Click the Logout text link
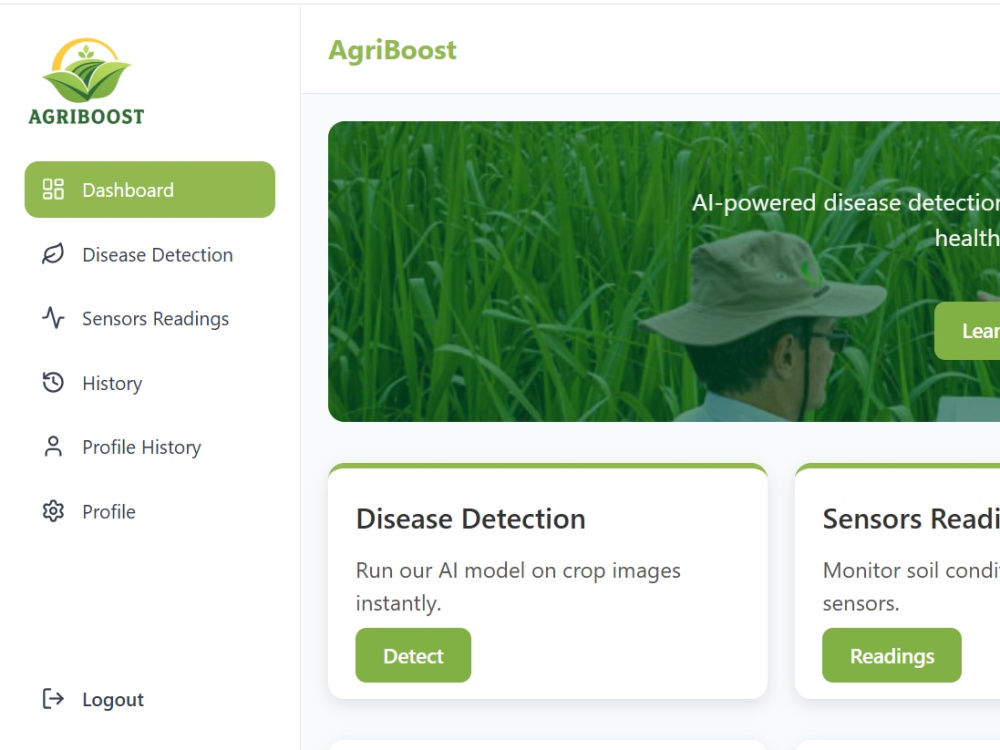The image size is (1000, 750). click(113, 700)
